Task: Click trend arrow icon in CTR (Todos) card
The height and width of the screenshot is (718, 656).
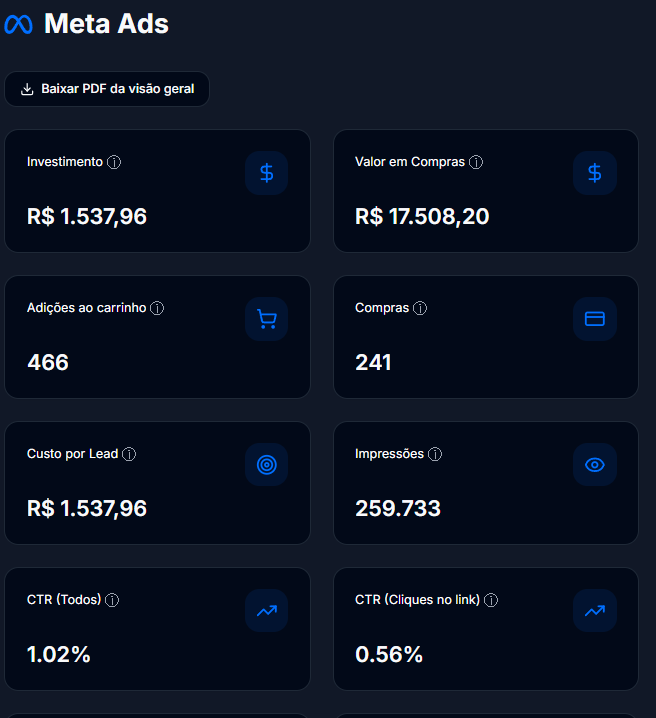Action: (x=266, y=611)
